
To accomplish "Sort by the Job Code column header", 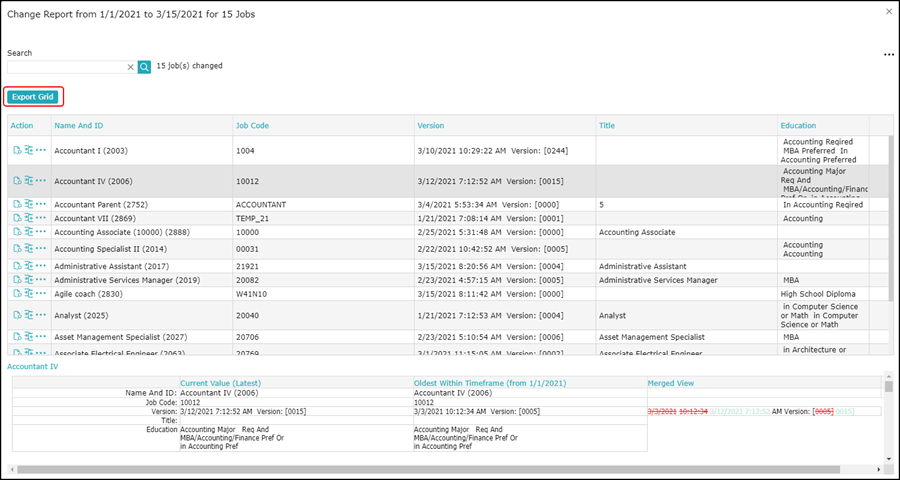I will pos(253,126).
